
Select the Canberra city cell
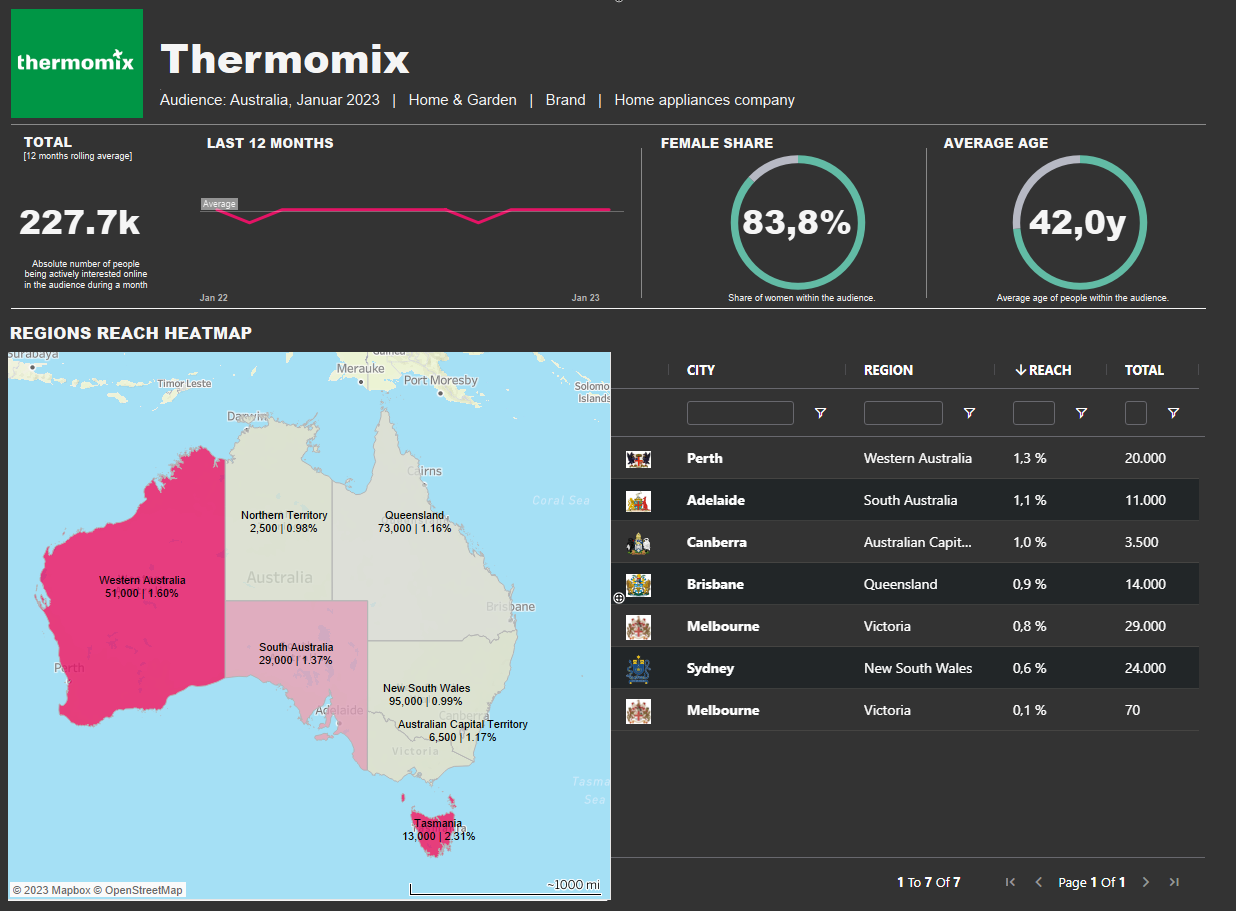[x=717, y=543]
